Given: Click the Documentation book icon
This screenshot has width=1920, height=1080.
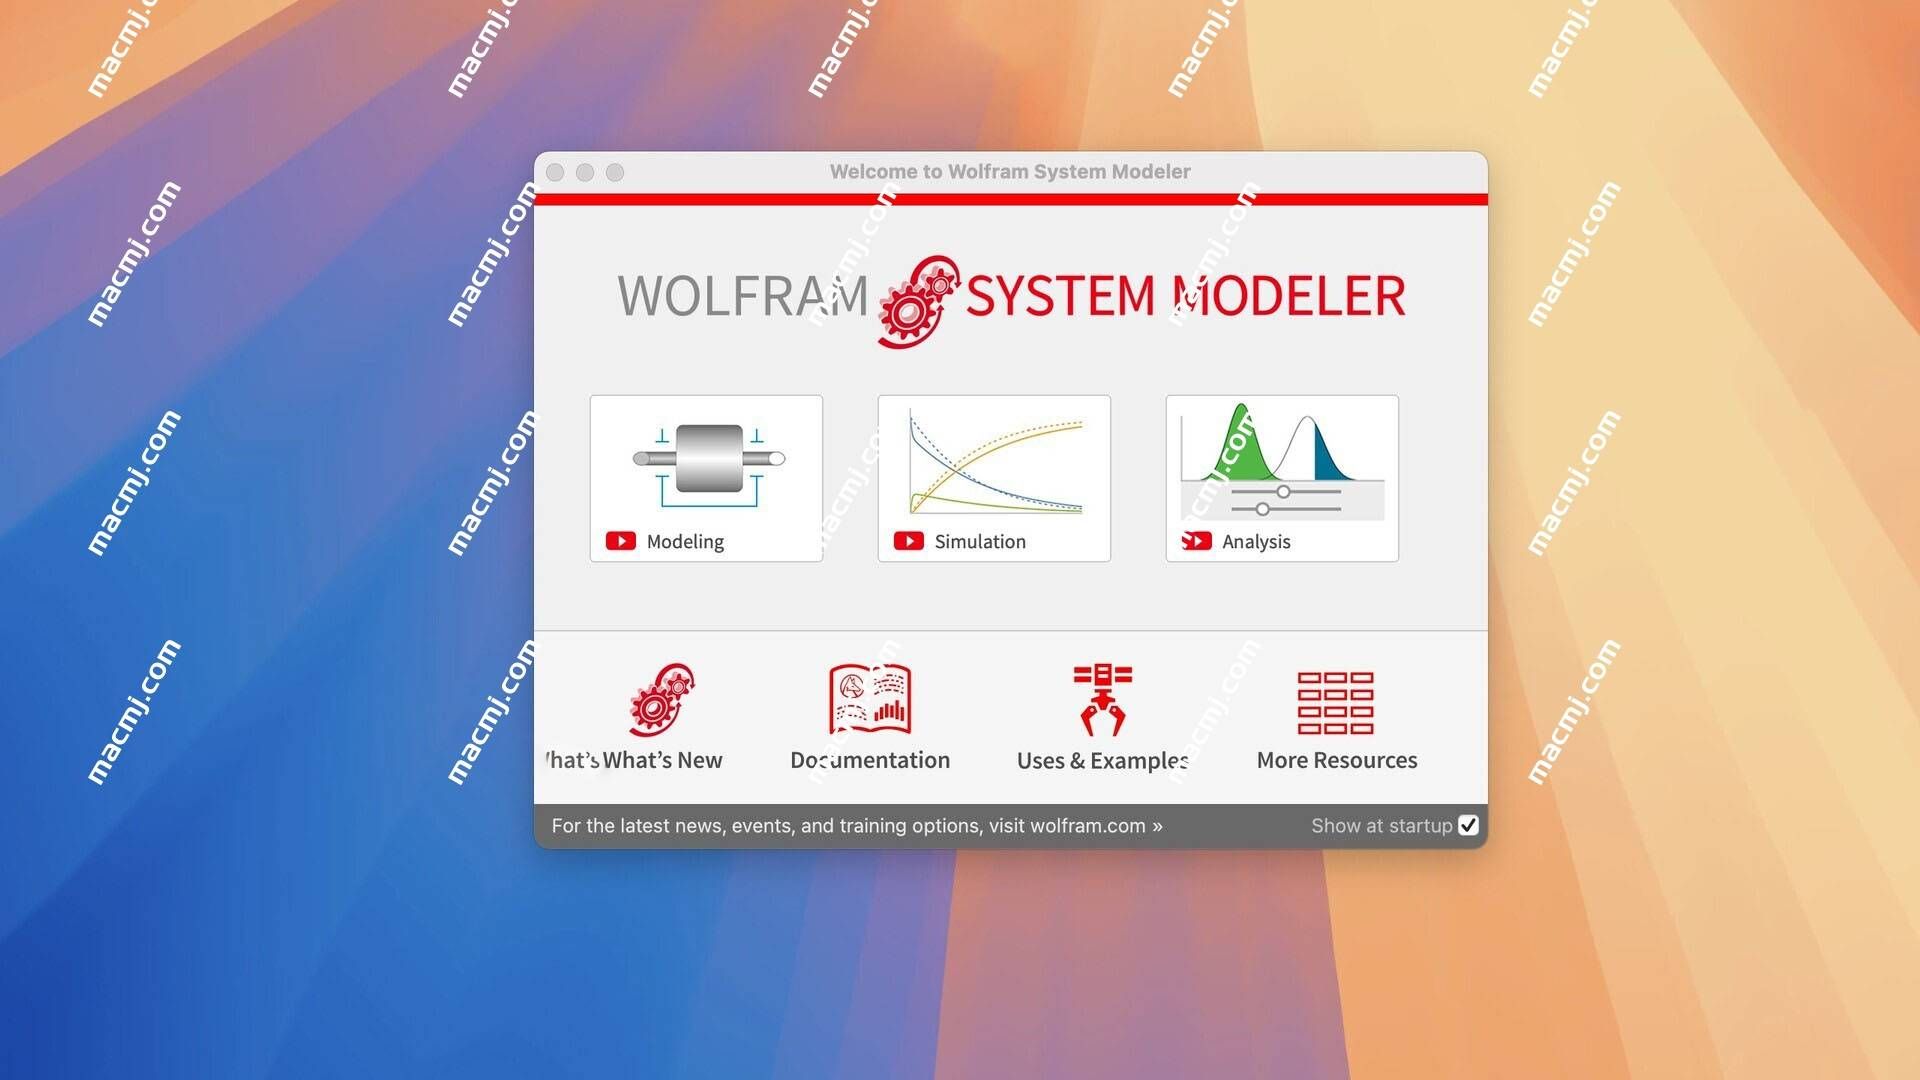Looking at the screenshot, I should pos(870,699).
